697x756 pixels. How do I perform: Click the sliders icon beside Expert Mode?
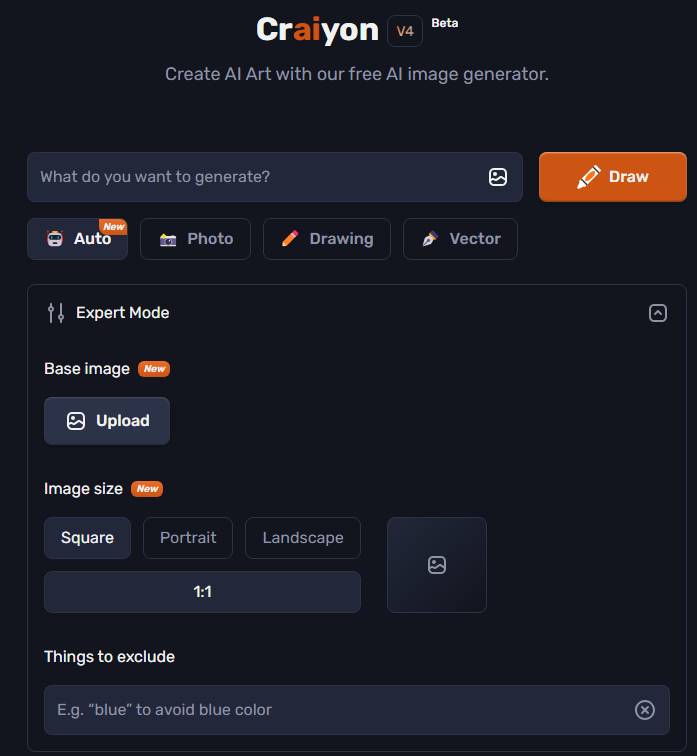click(56, 313)
